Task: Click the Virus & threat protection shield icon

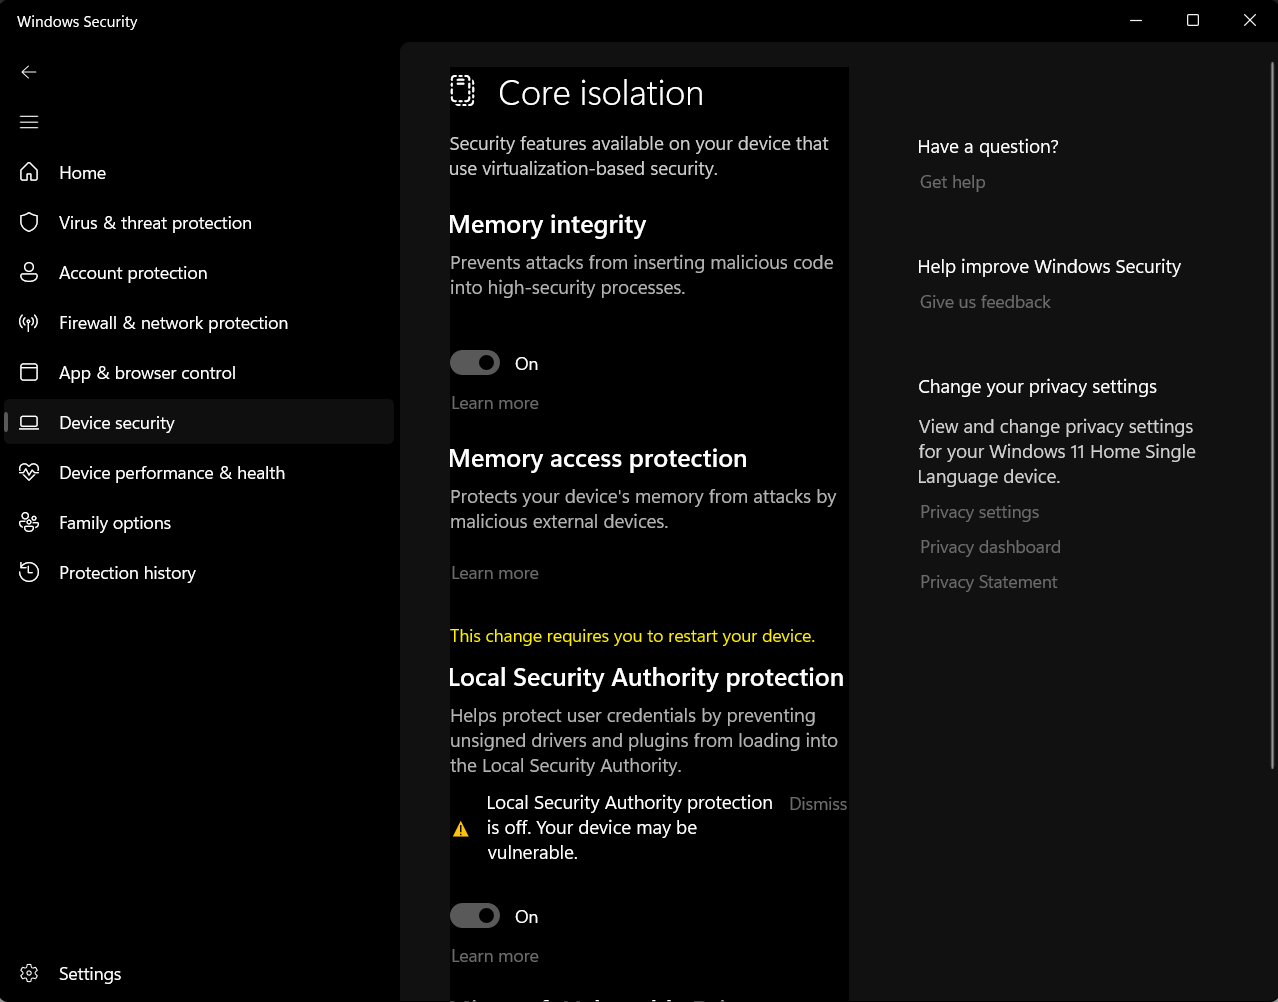Action: point(29,222)
